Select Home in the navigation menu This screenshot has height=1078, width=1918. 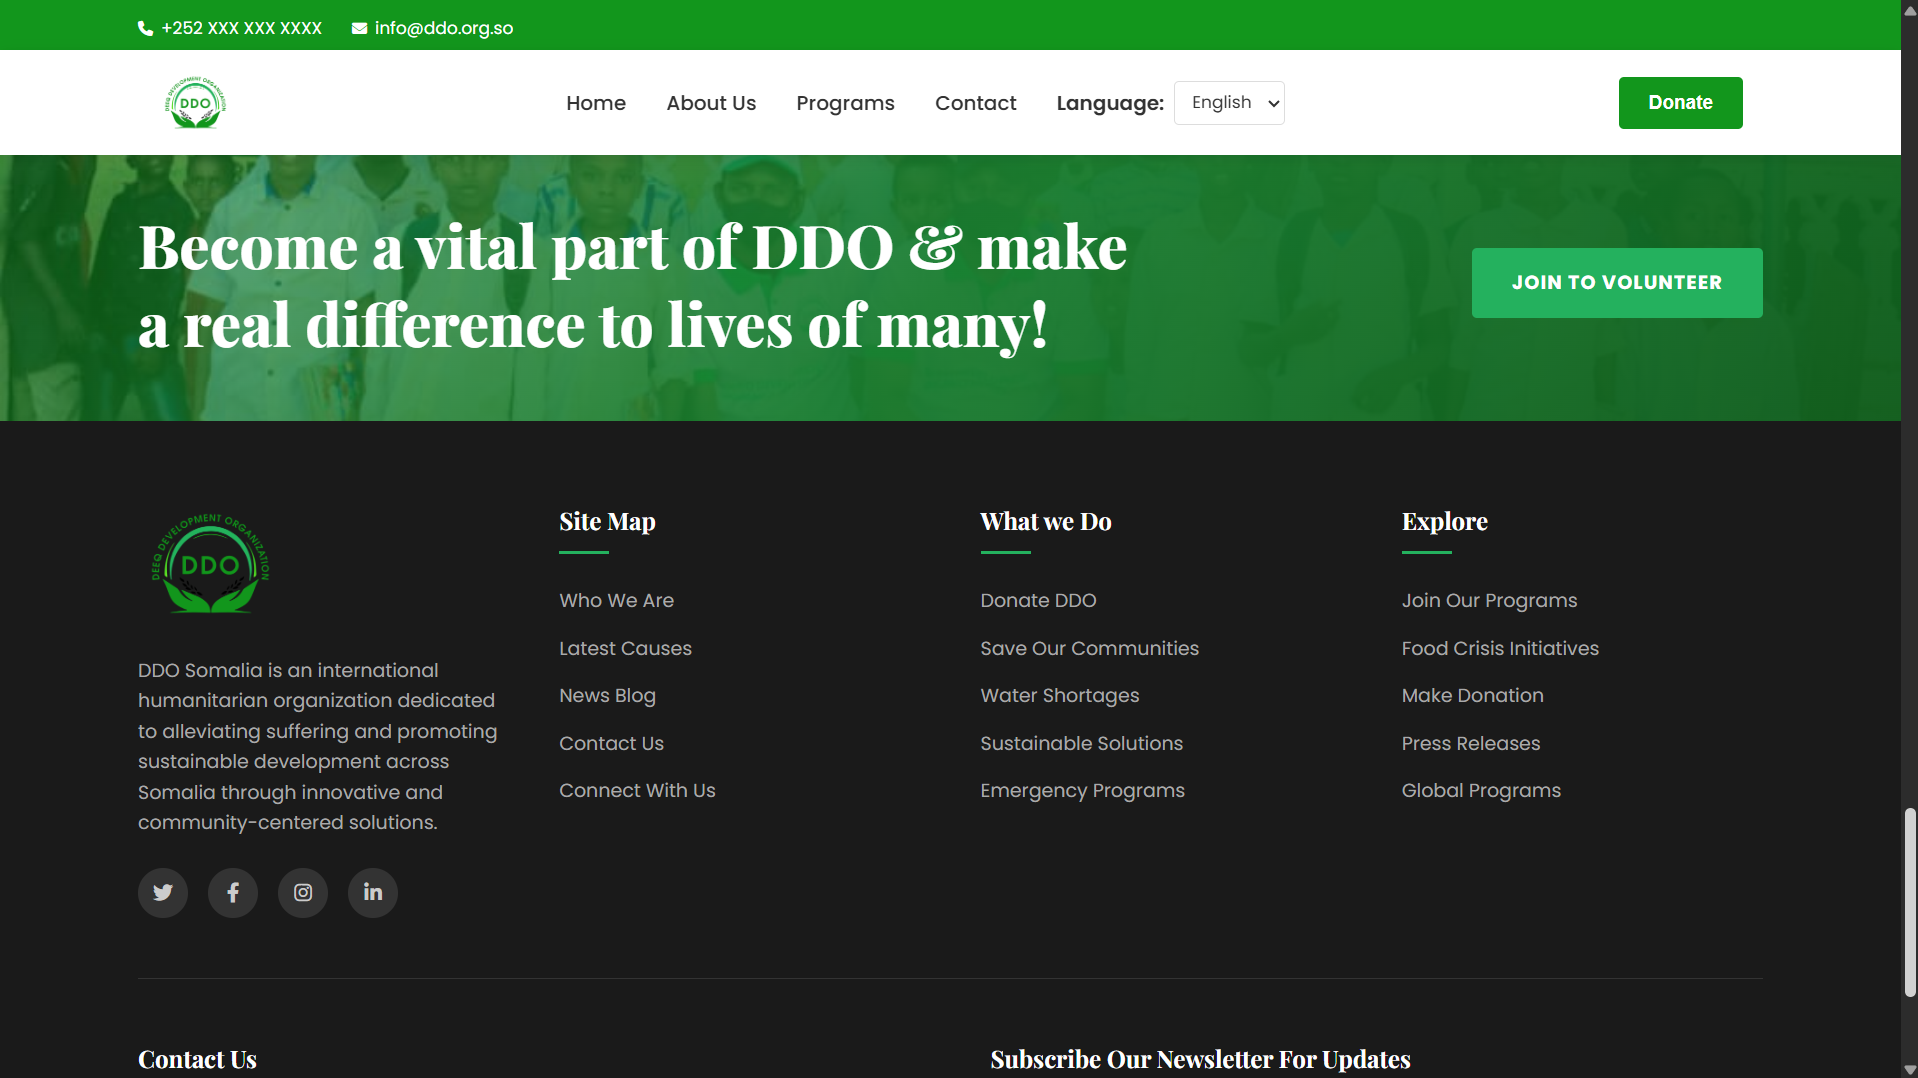click(595, 102)
